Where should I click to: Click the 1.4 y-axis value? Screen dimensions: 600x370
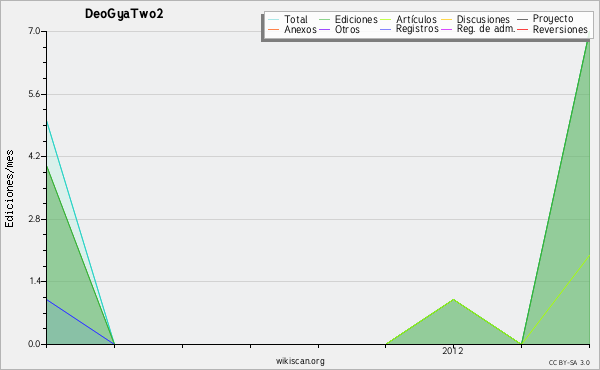click(x=34, y=281)
